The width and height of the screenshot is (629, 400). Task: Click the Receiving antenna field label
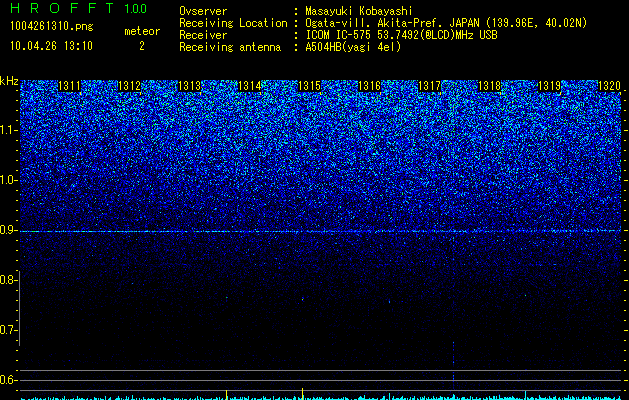230,47
